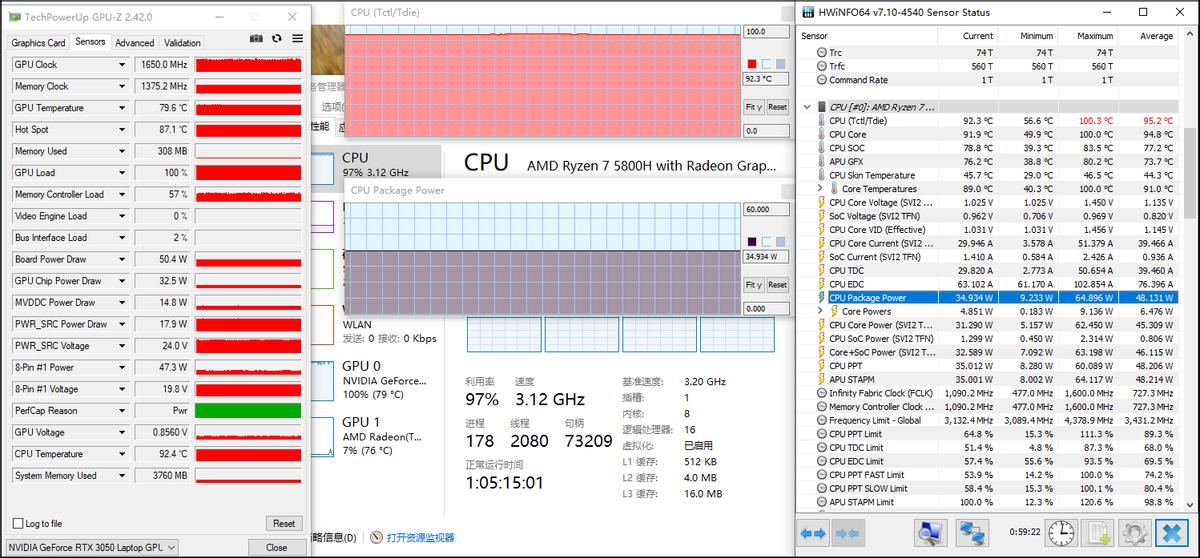Switch to the Validation tab

pyautogui.click(x=182, y=43)
